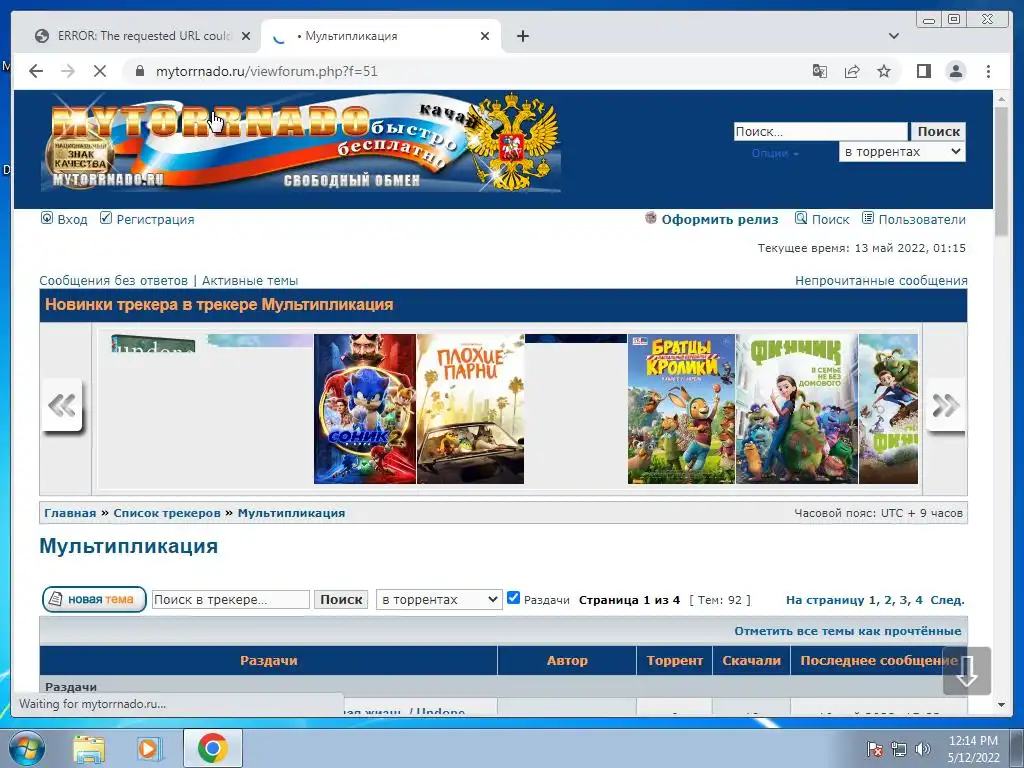1024x768 pixels.
Task: Go to page 4 of topics
Action: coord(919,600)
